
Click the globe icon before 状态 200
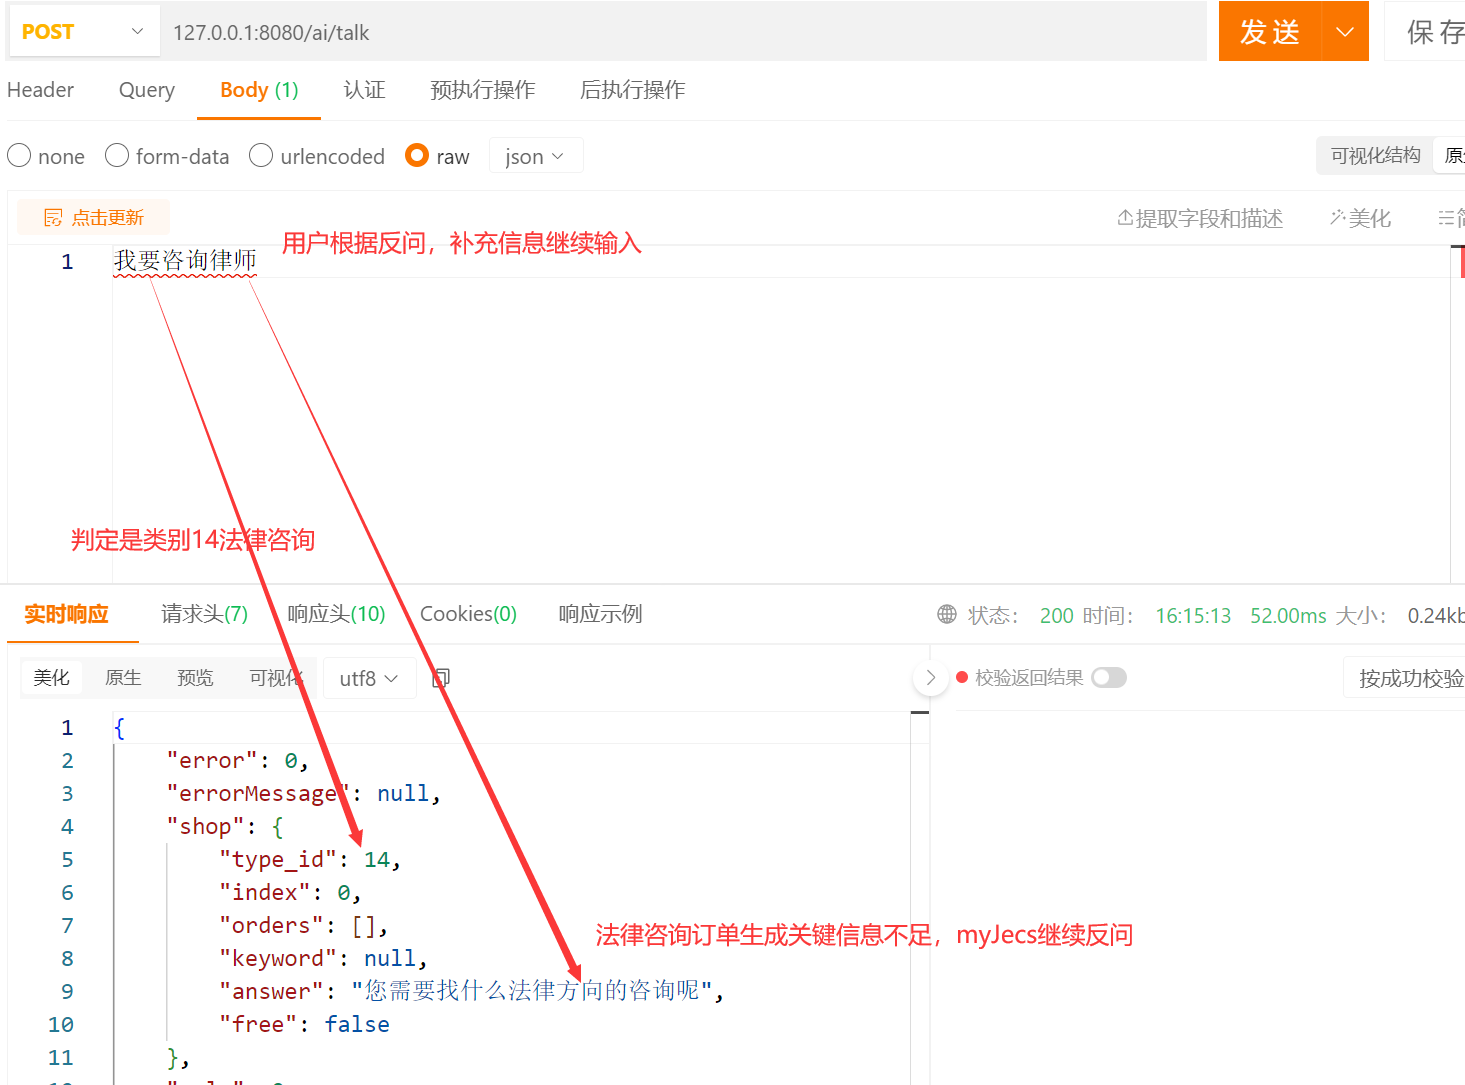point(946,614)
